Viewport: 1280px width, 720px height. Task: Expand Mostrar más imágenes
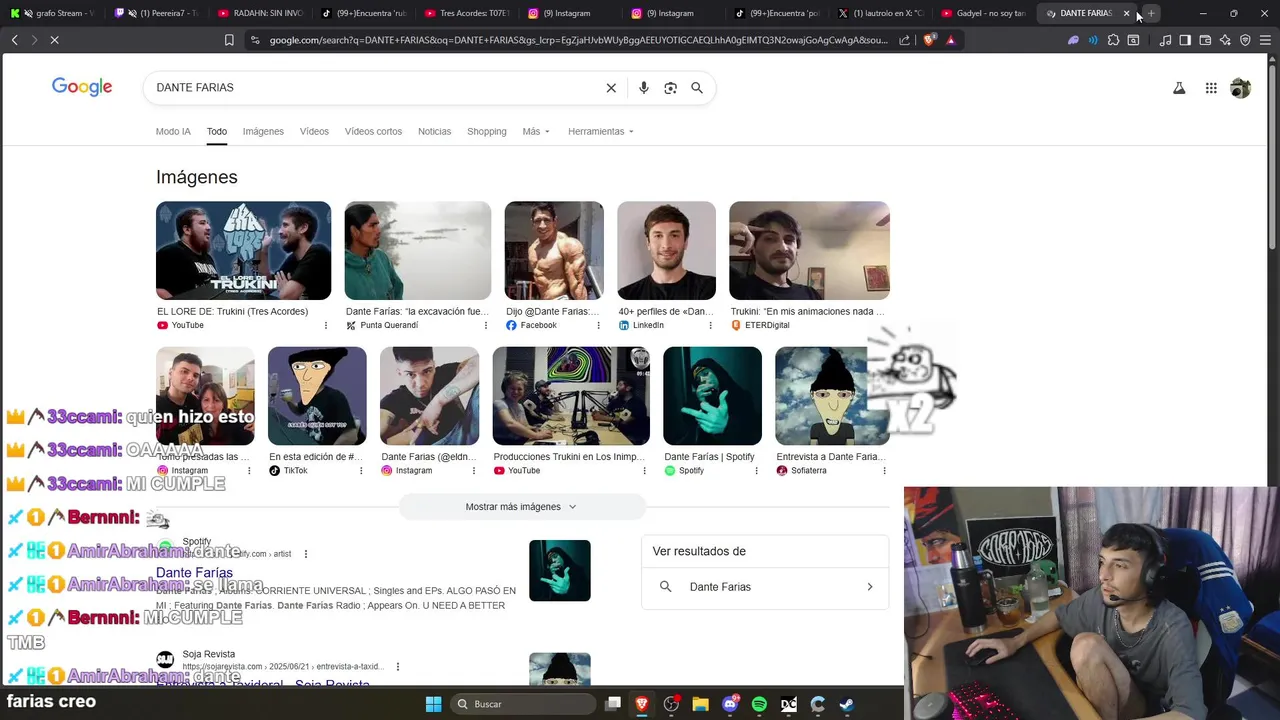(x=521, y=507)
